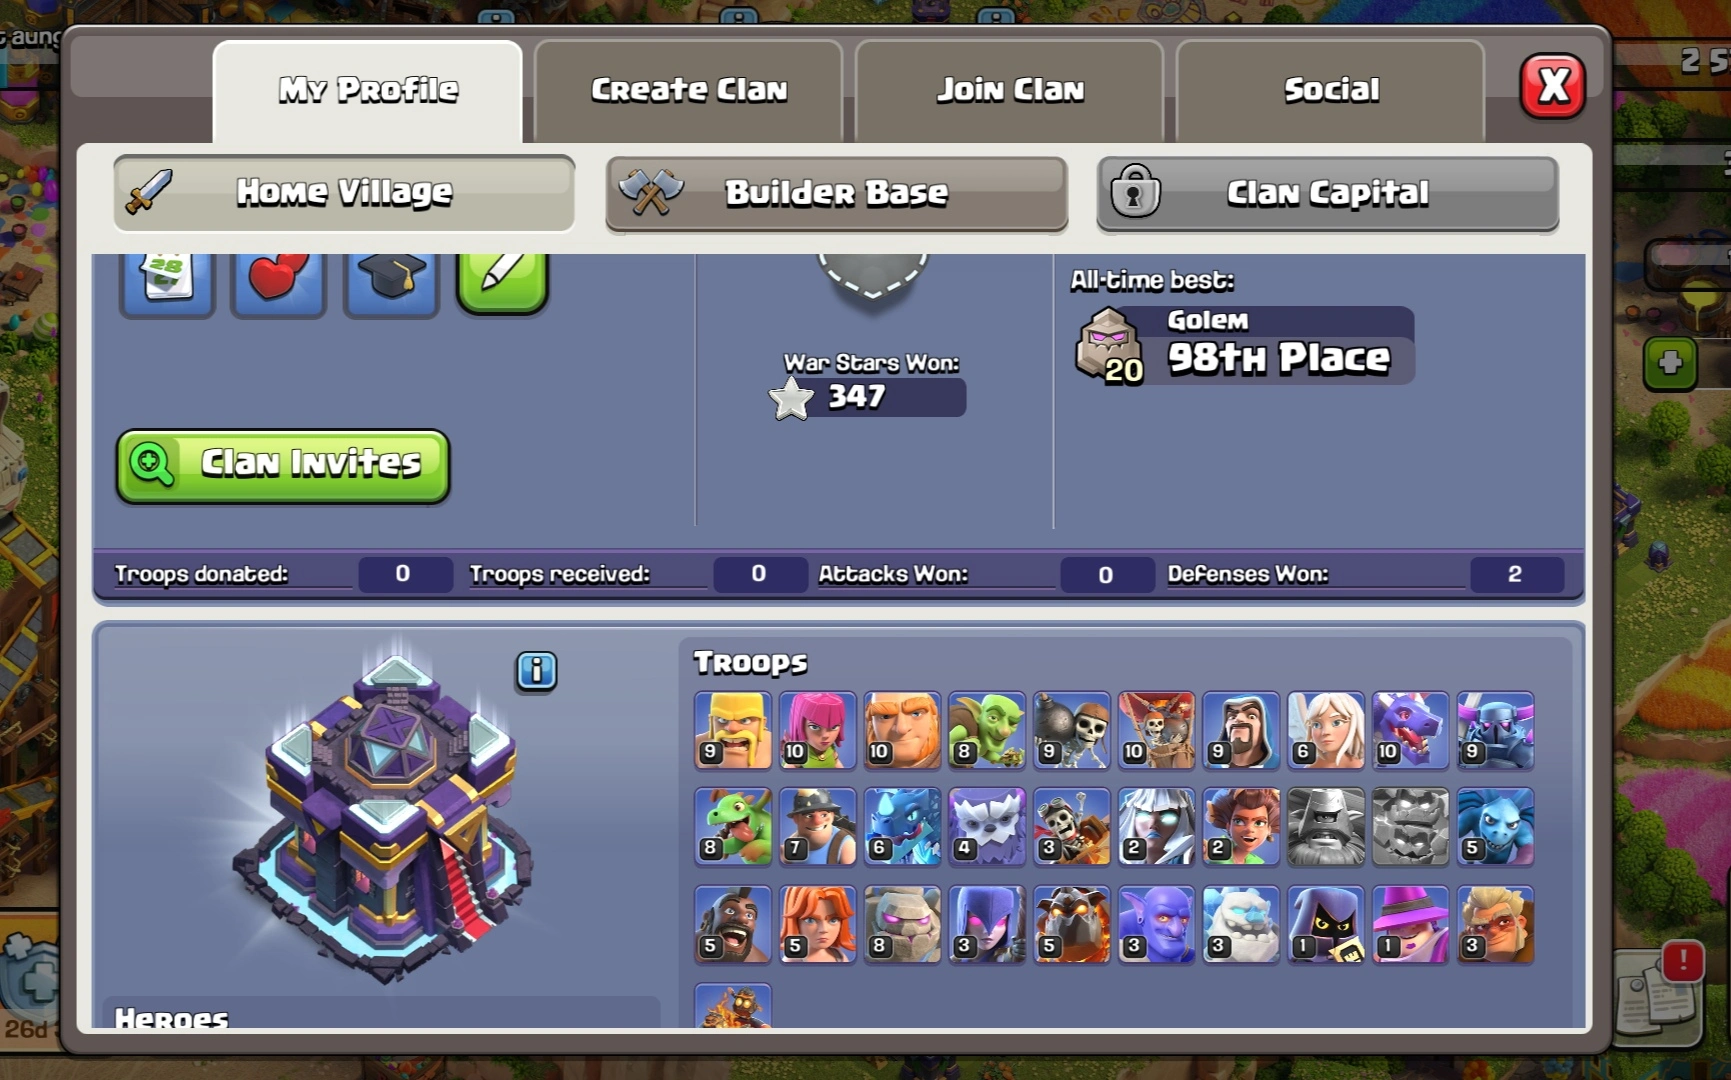This screenshot has height=1080, width=1731.
Task: Select the Hog Rider troop icon
Action: (733, 924)
